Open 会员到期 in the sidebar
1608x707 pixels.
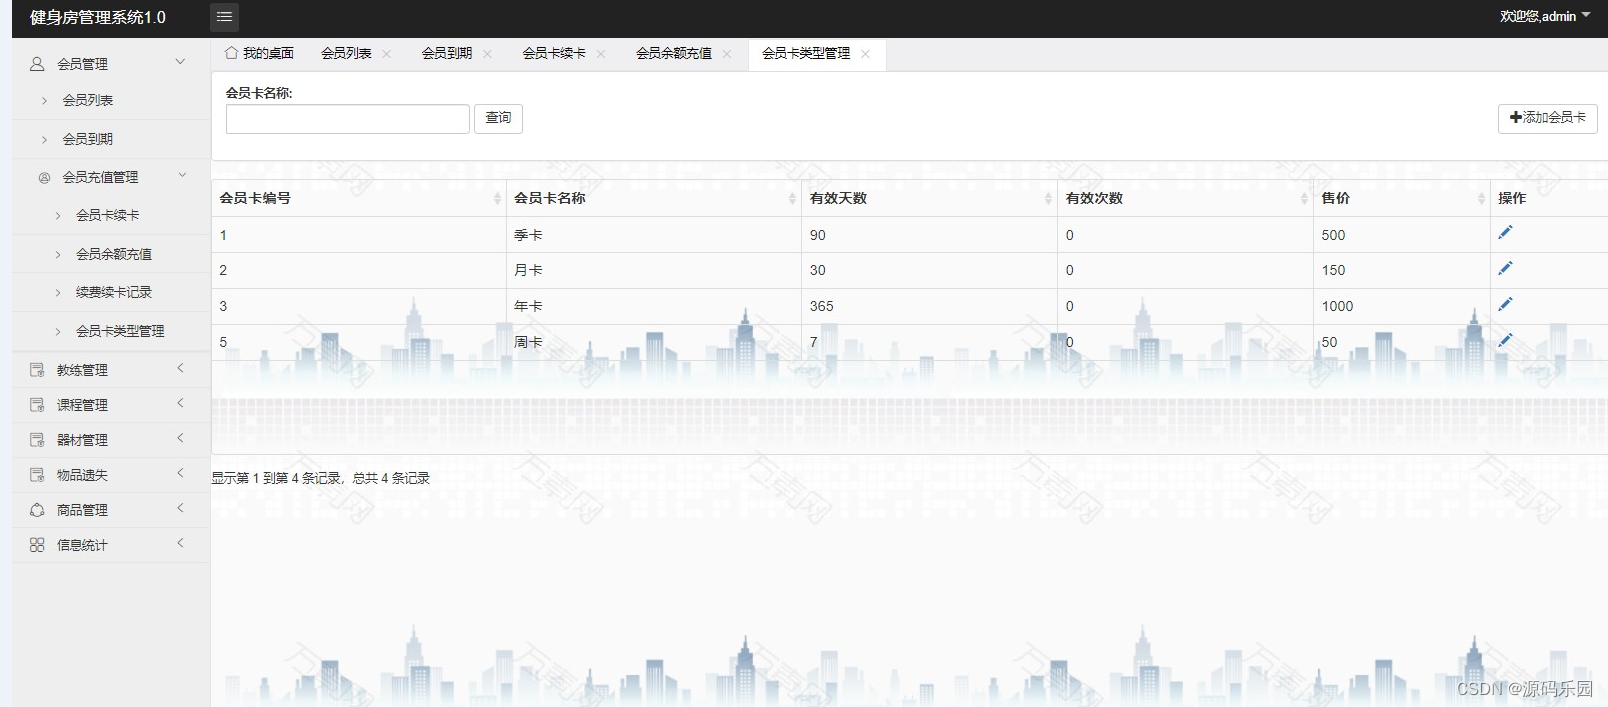[x=88, y=139]
